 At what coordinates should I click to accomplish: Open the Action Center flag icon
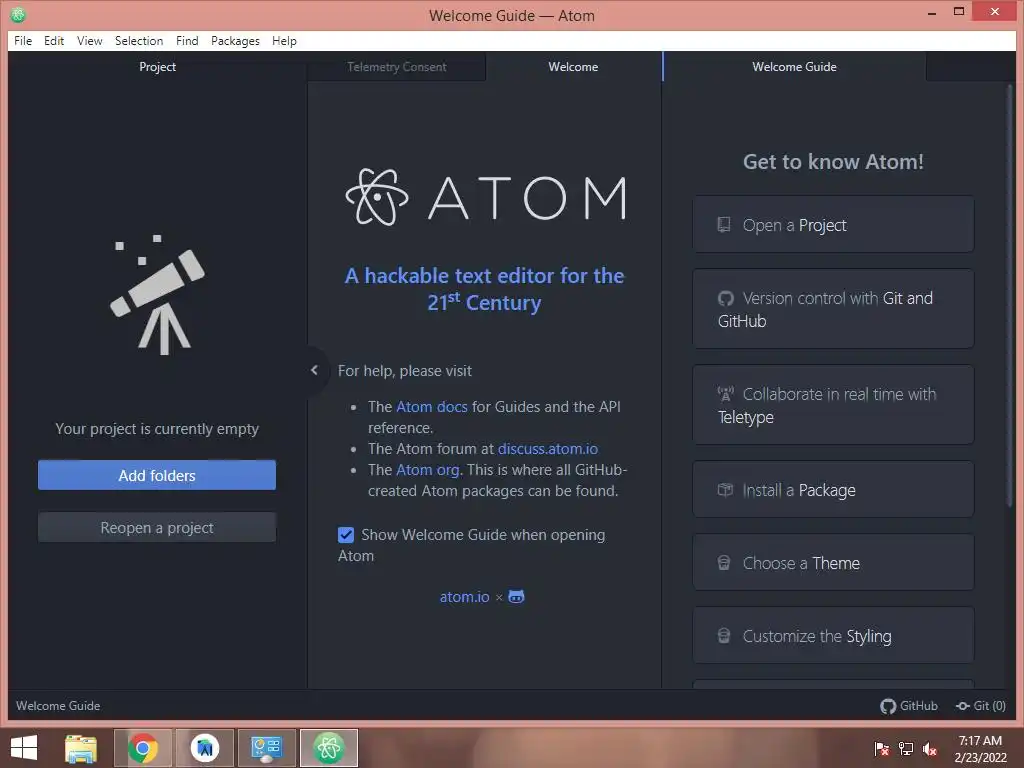(x=882, y=749)
